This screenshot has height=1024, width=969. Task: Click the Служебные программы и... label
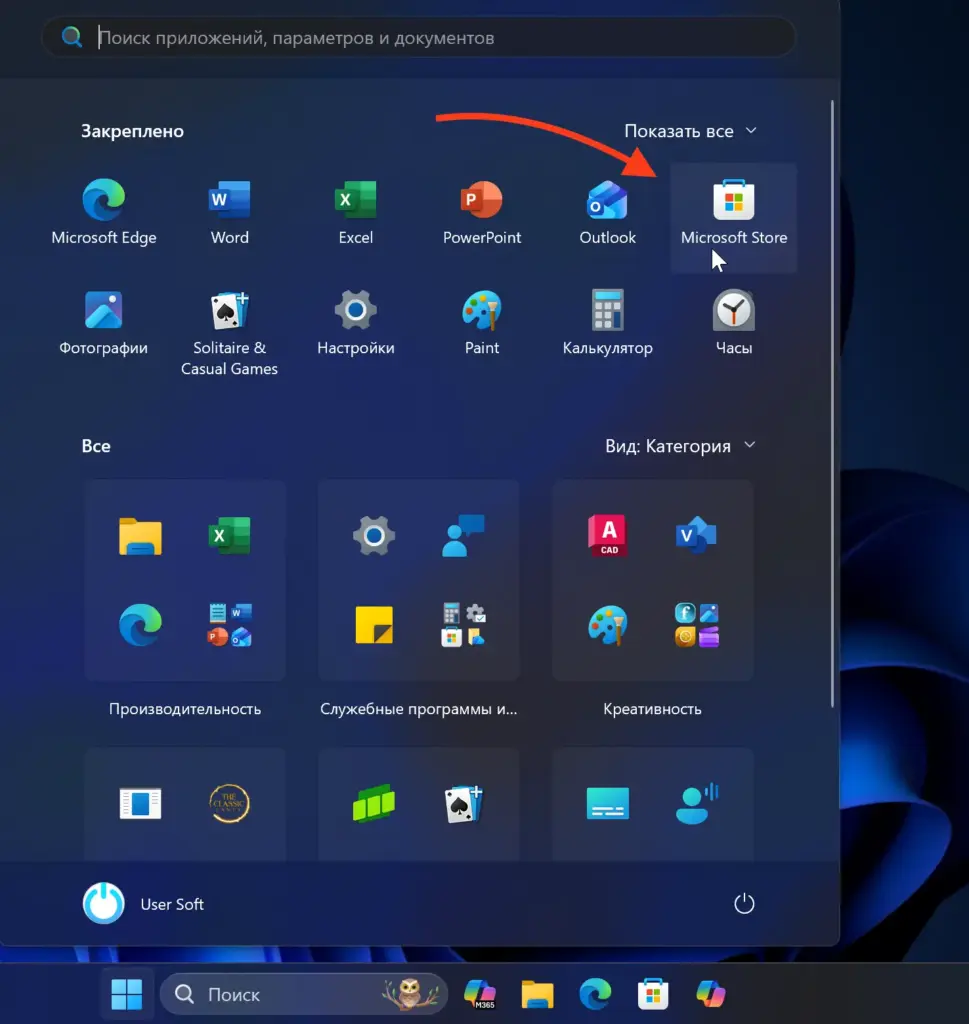pyautogui.click(x=419, y=709)
